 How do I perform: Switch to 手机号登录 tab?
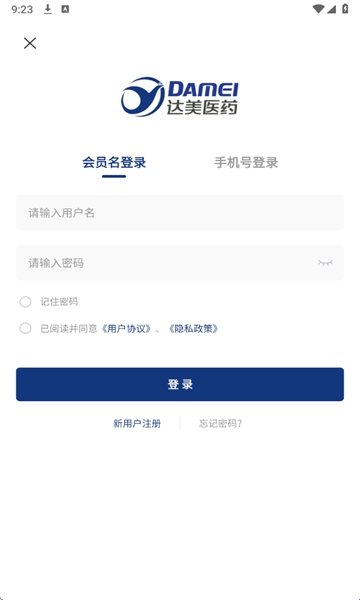(246, 163)
